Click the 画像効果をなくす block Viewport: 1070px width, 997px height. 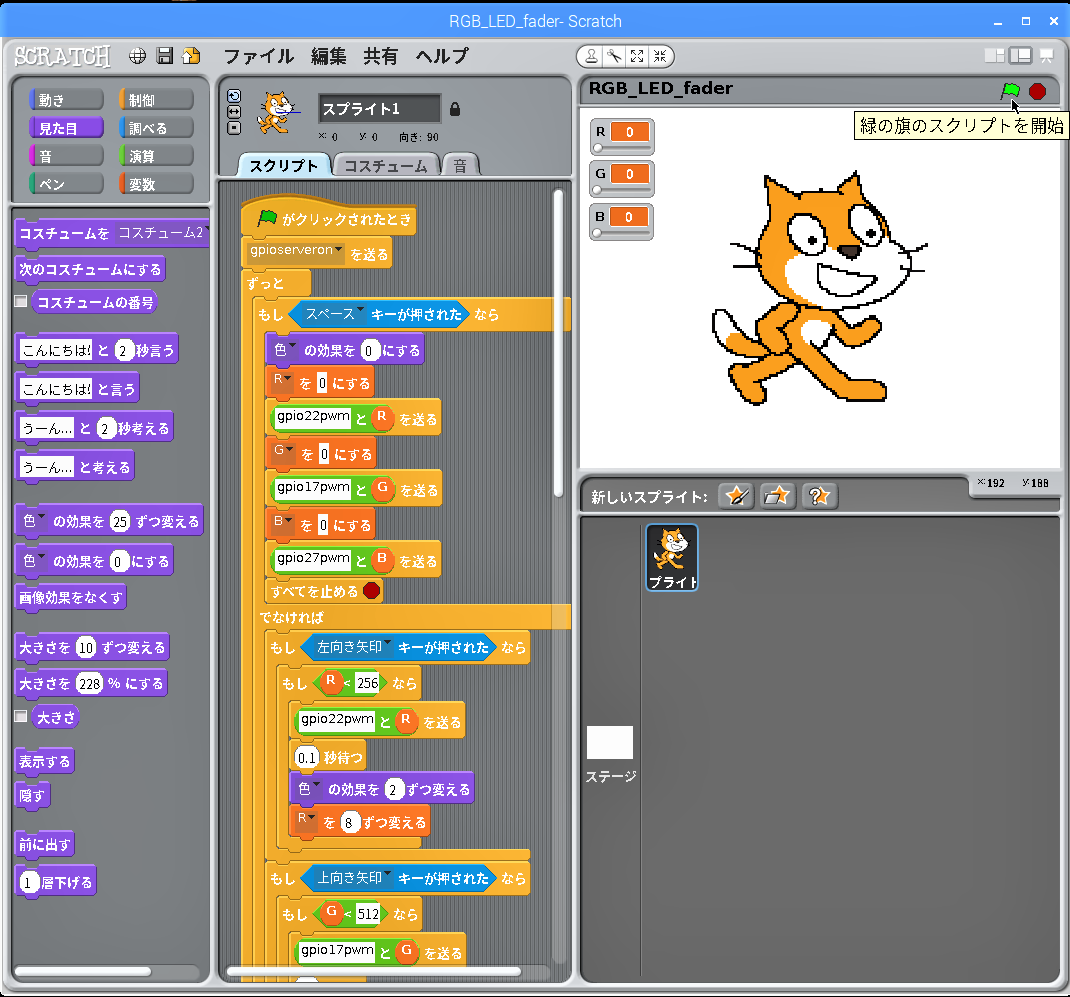[71, 598]
